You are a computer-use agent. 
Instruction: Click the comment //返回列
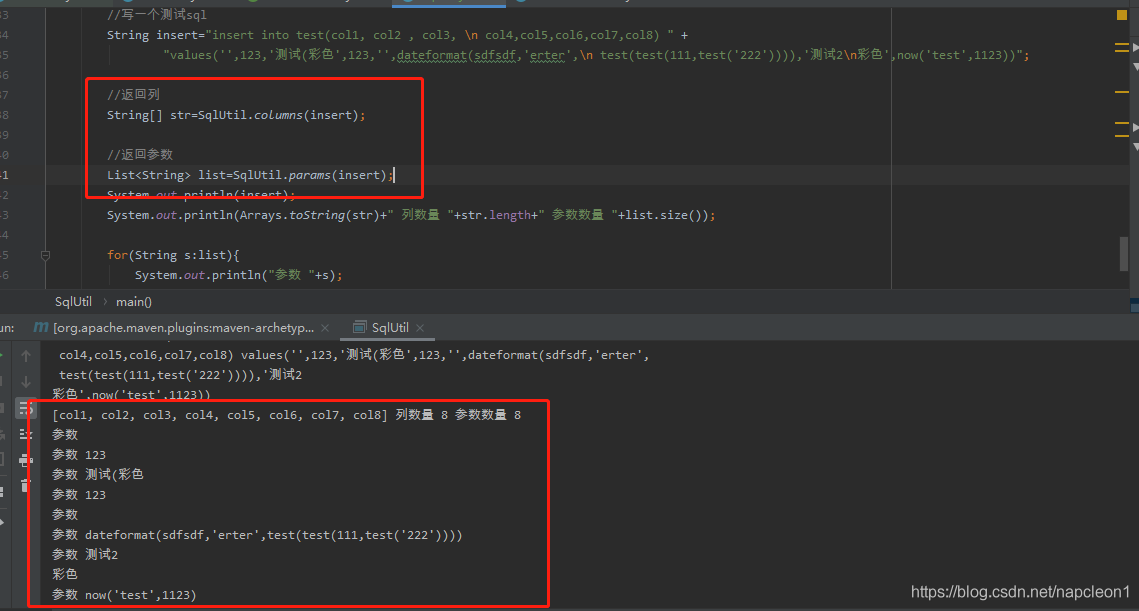(133, 94)
